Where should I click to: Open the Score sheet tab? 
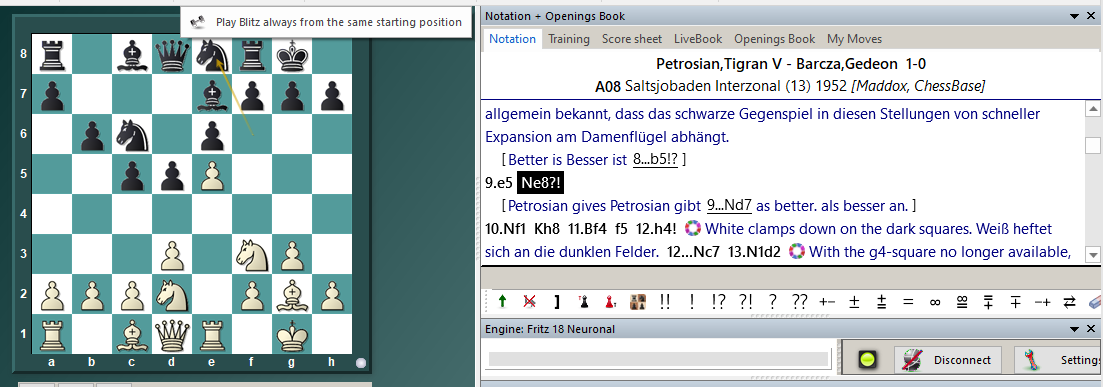point(632,39)
